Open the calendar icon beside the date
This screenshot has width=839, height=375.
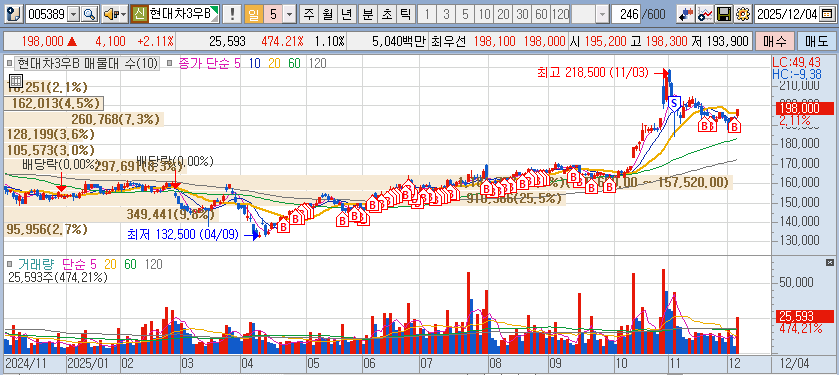click(x=826, y=14)
